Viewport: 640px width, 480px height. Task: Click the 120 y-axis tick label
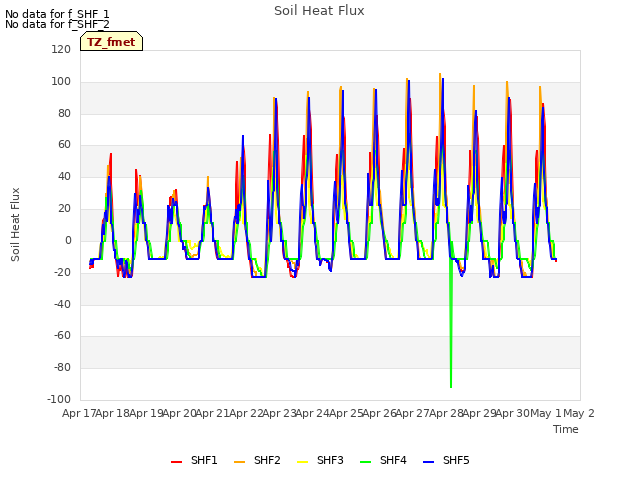coord(61,49)
